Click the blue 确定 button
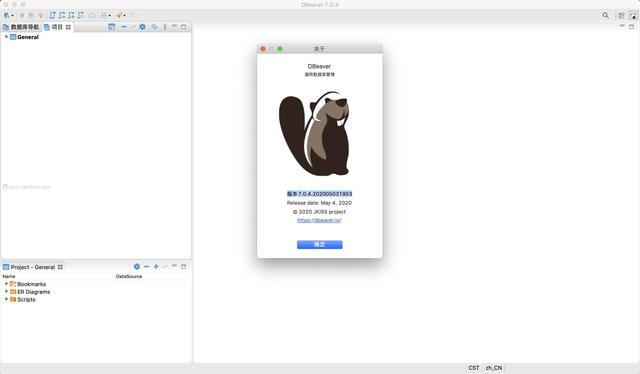The width and height of the screenshot is (640, 374). 320,245
